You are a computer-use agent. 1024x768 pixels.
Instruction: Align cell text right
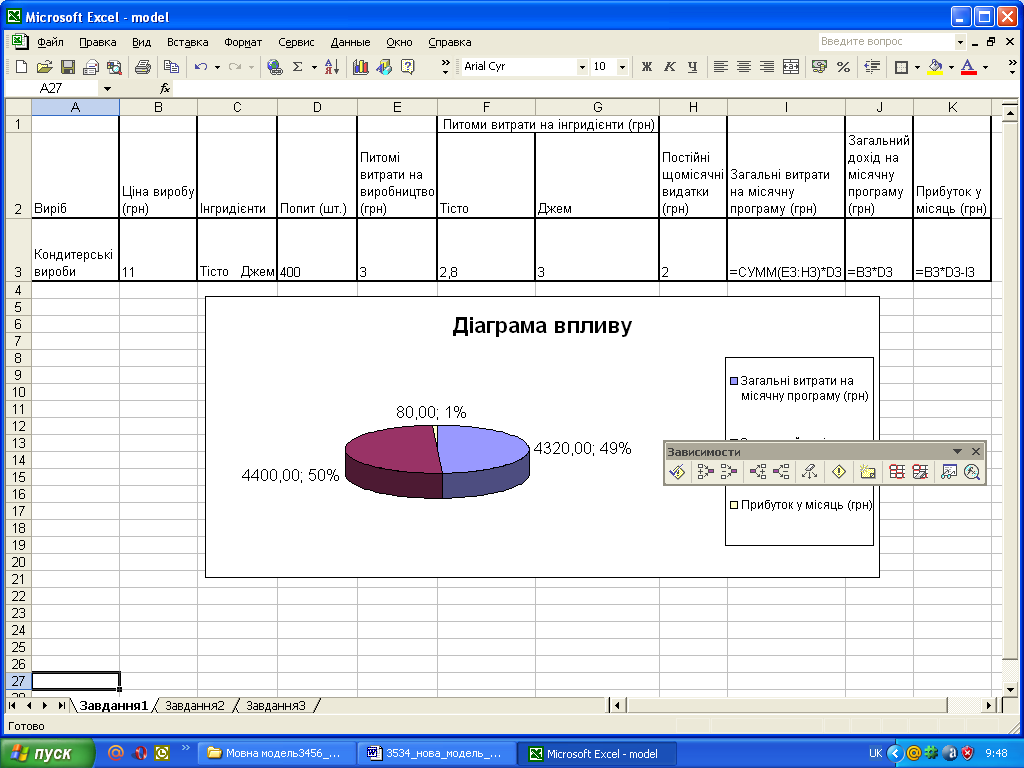pyautogui.click(x=767, y=67)
